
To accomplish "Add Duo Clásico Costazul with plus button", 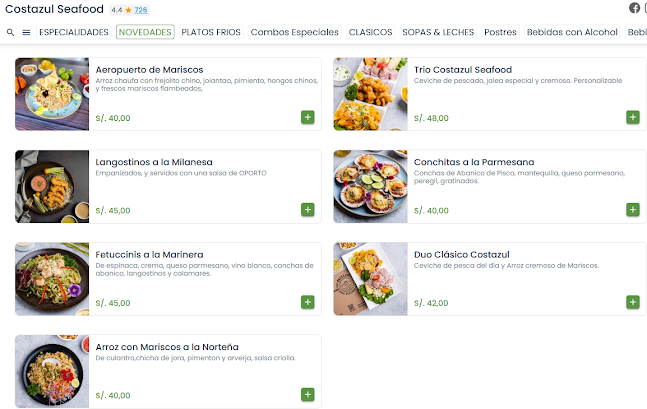I will click(633, 302).
